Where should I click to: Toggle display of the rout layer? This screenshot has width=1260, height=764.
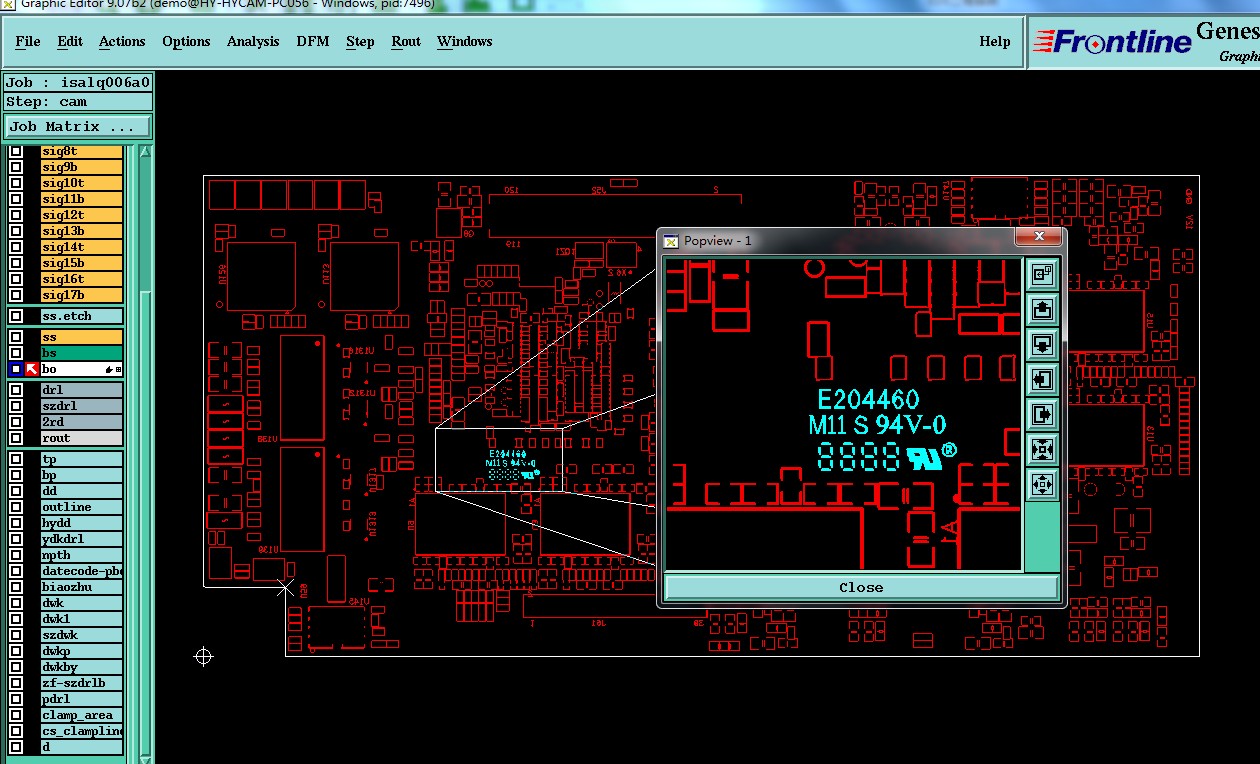coord(16,438)
